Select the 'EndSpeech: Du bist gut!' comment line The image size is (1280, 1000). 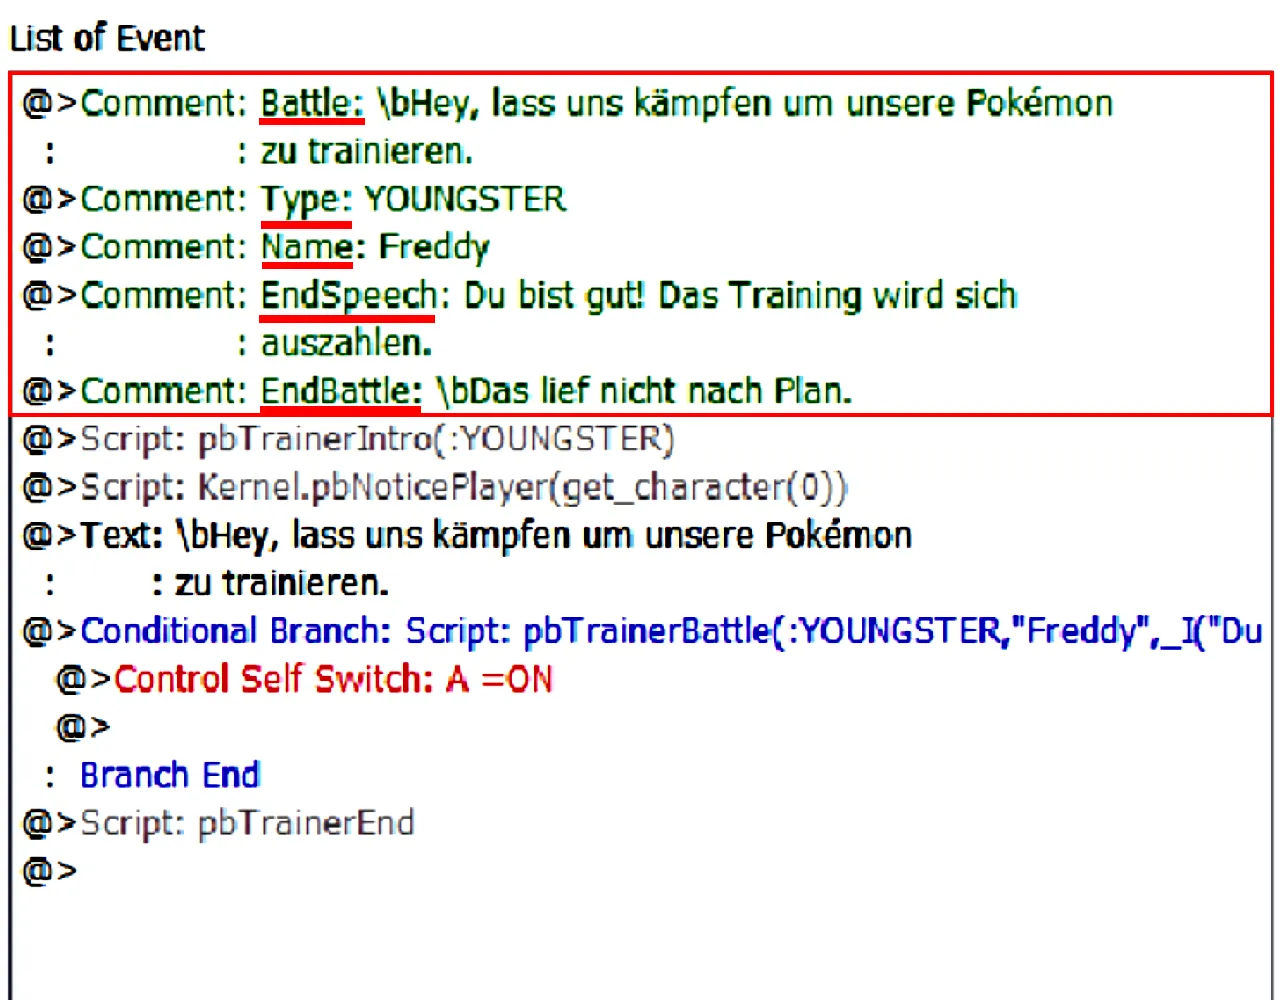(519, 296)
